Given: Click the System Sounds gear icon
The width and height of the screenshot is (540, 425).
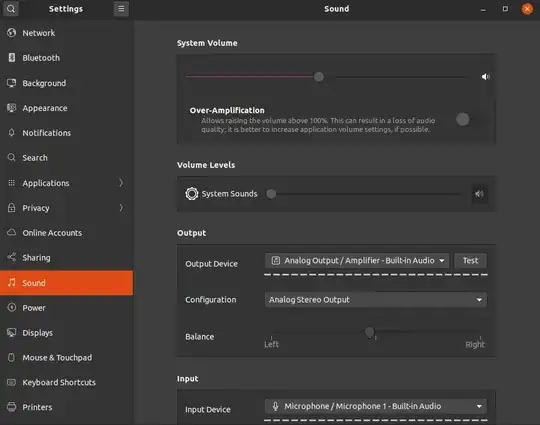Looking at the screenshot, I should click(192, 194).
